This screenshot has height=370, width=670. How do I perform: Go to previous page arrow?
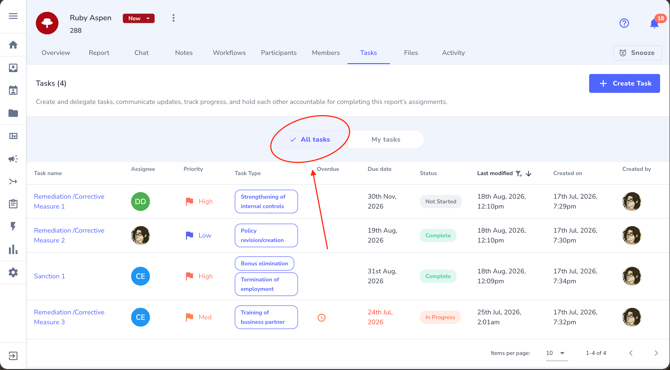(x=631, y=353)
